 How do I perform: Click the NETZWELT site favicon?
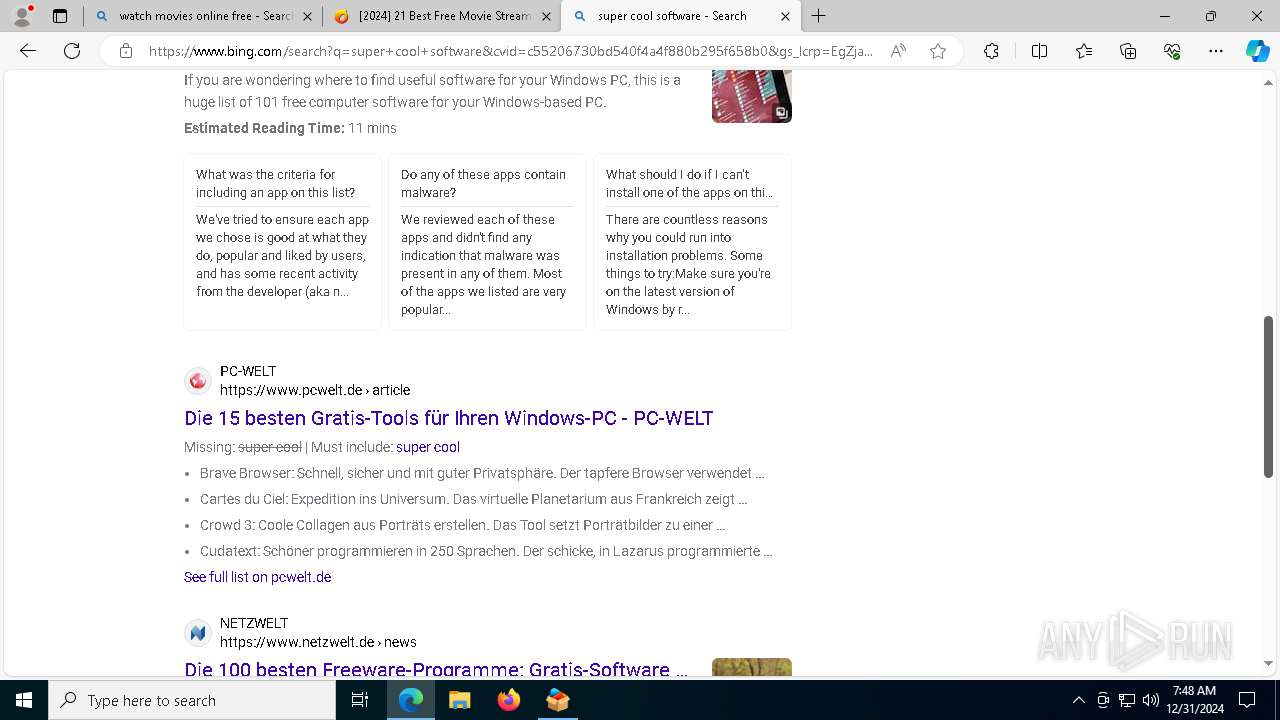pyautogui.click(x=198, y=633)
